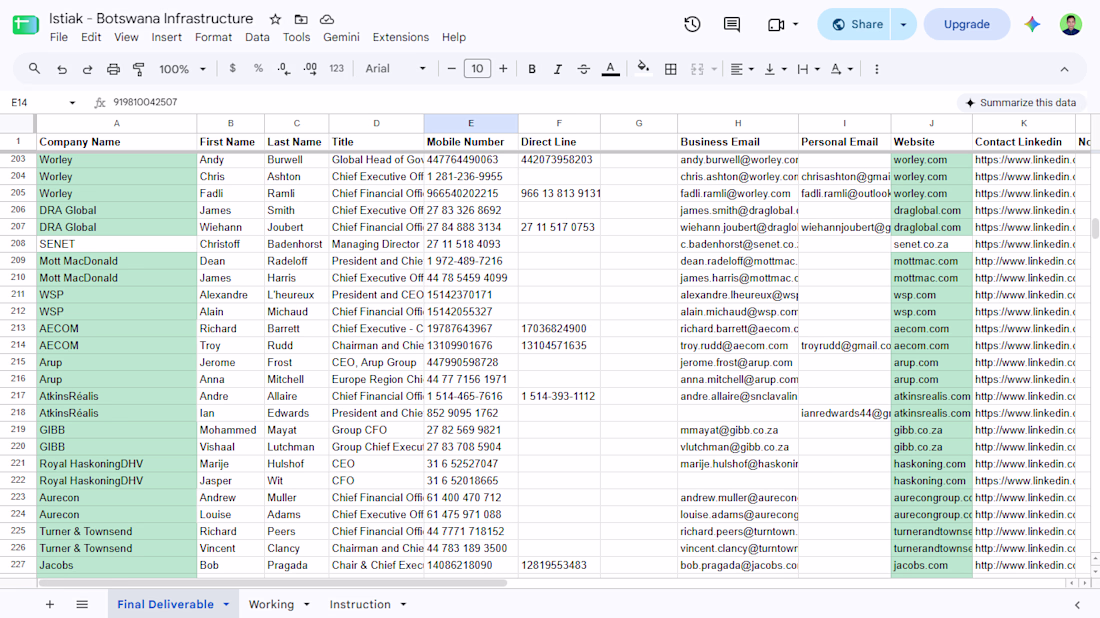Open version history clock icon
1100x618 pixels.
click(x=692, y=25)
